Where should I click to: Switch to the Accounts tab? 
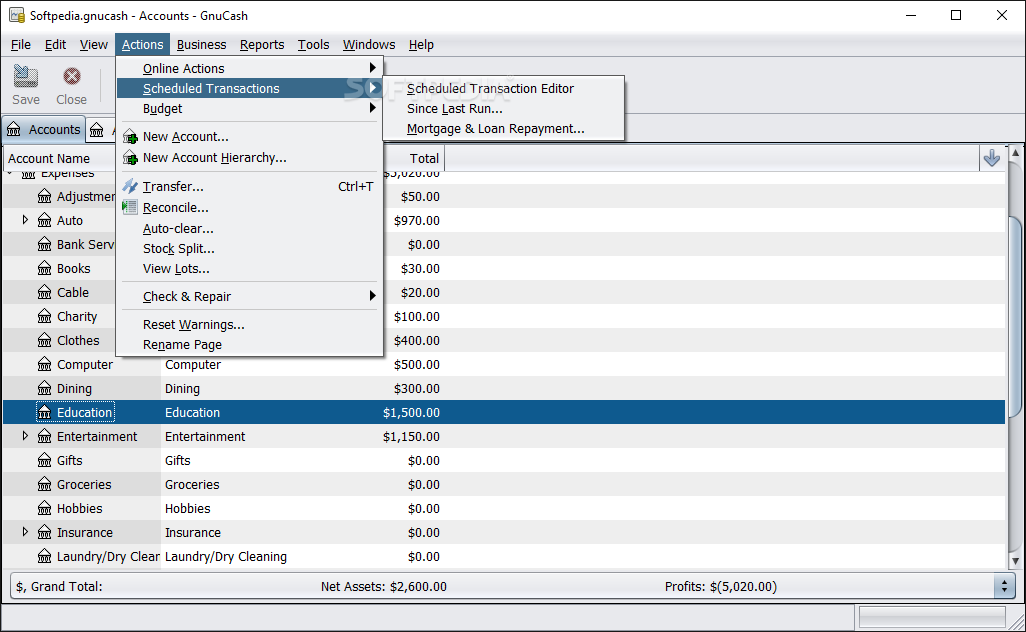[44, 130]
